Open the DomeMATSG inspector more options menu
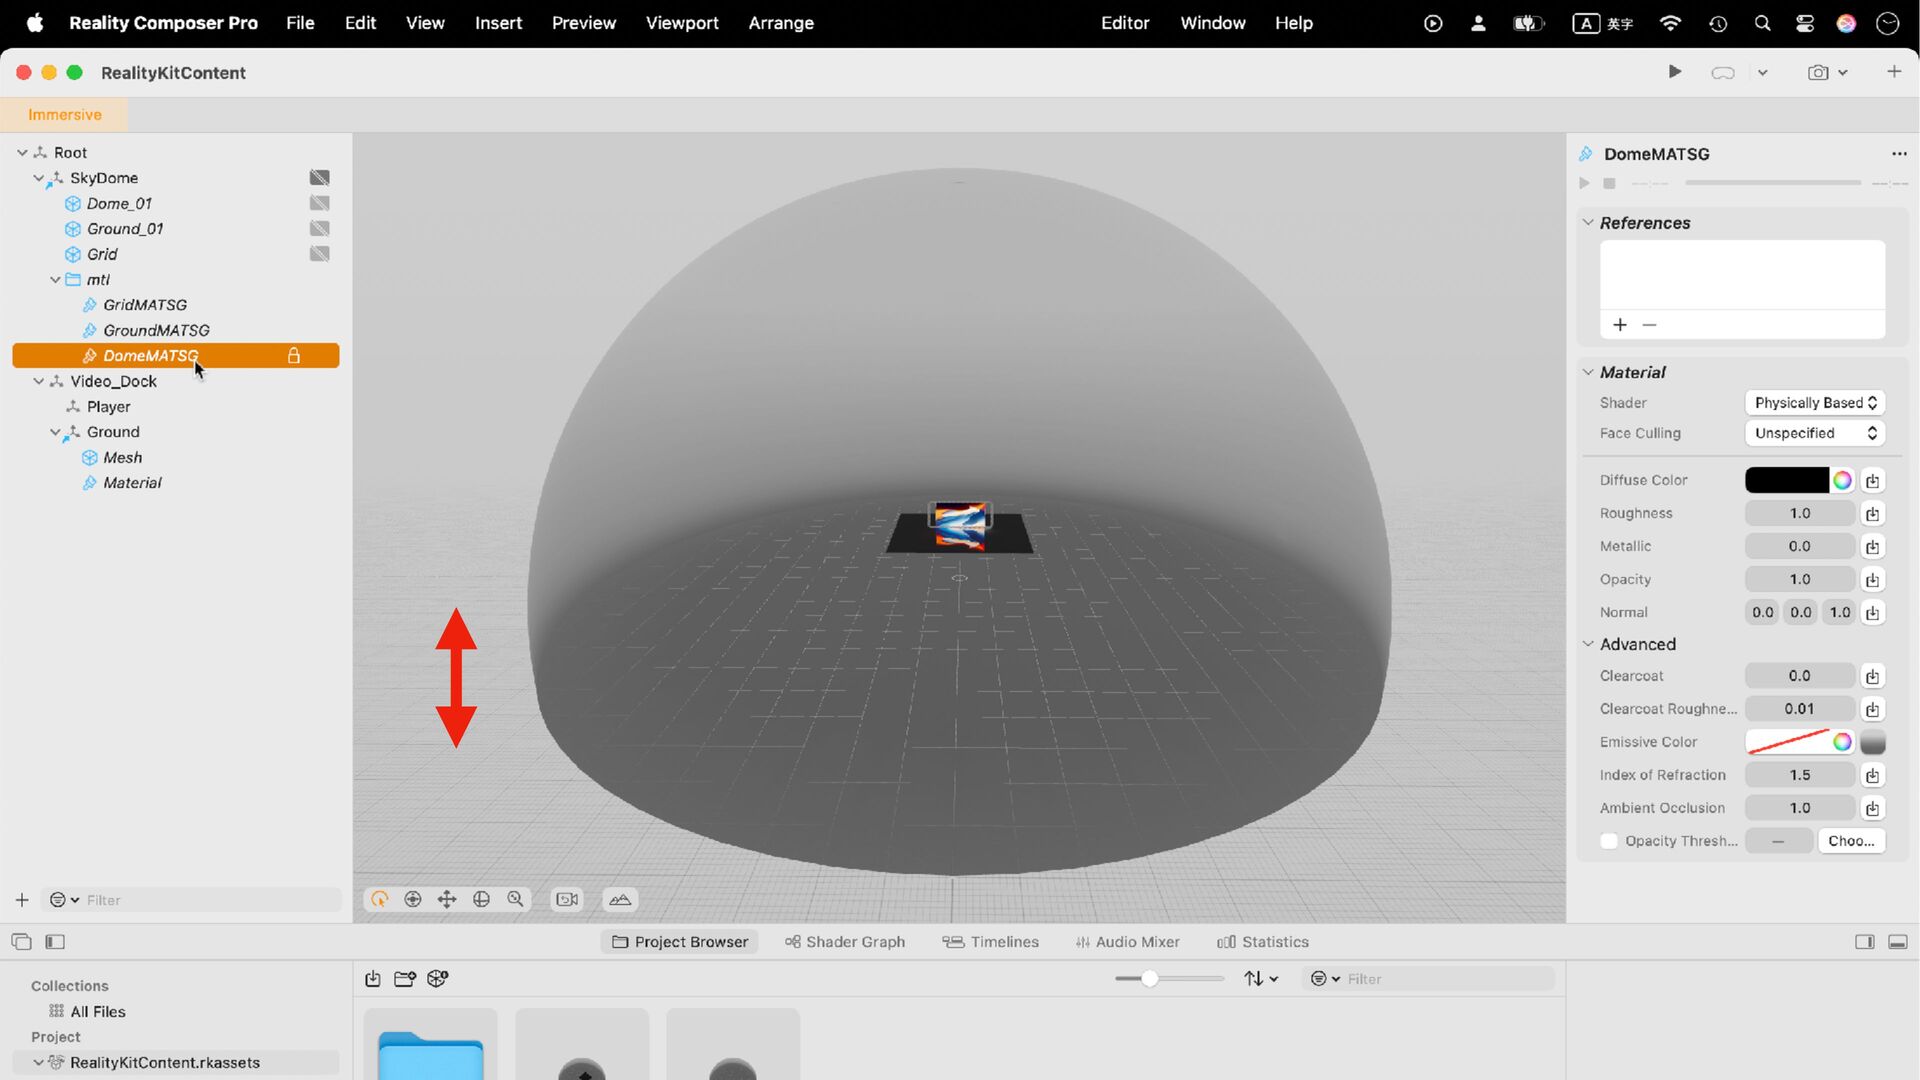Image resolution: width=1920 pixels, height=1080 pixels. 1899,154
